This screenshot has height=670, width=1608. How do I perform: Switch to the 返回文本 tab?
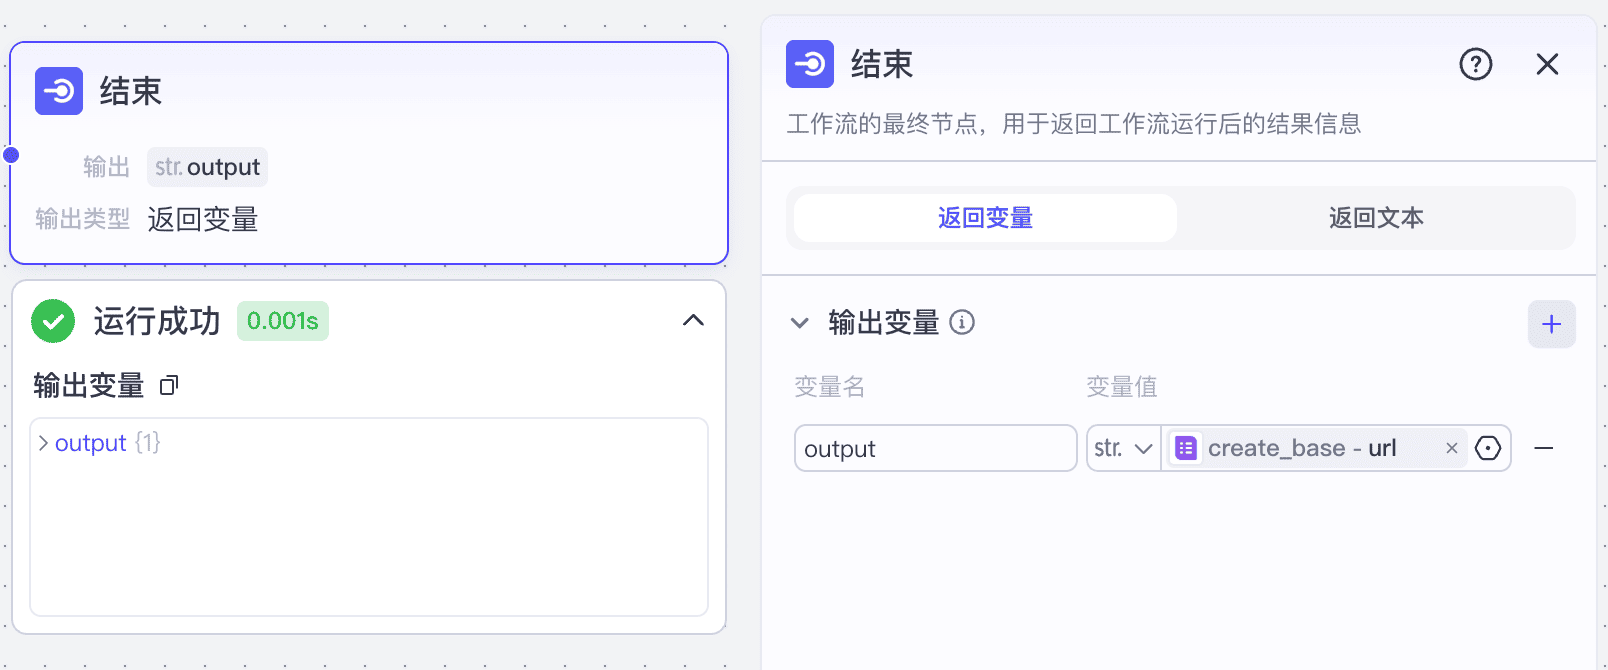coord(1376,218)
